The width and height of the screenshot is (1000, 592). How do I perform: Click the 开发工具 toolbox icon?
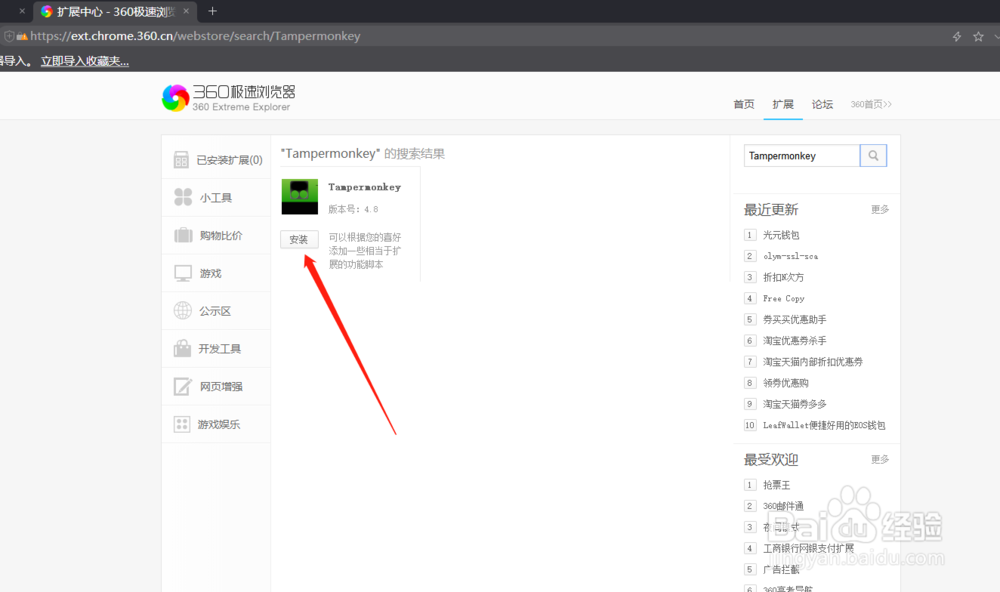point(182,348)
